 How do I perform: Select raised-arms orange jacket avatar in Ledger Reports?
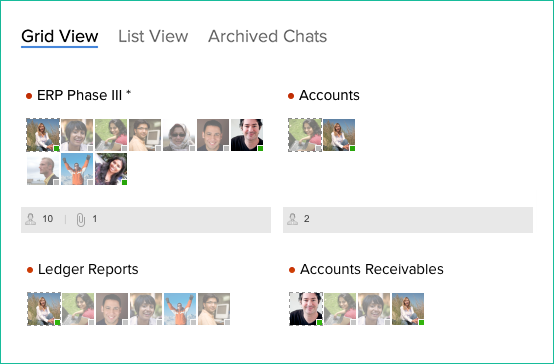(180, 309)
